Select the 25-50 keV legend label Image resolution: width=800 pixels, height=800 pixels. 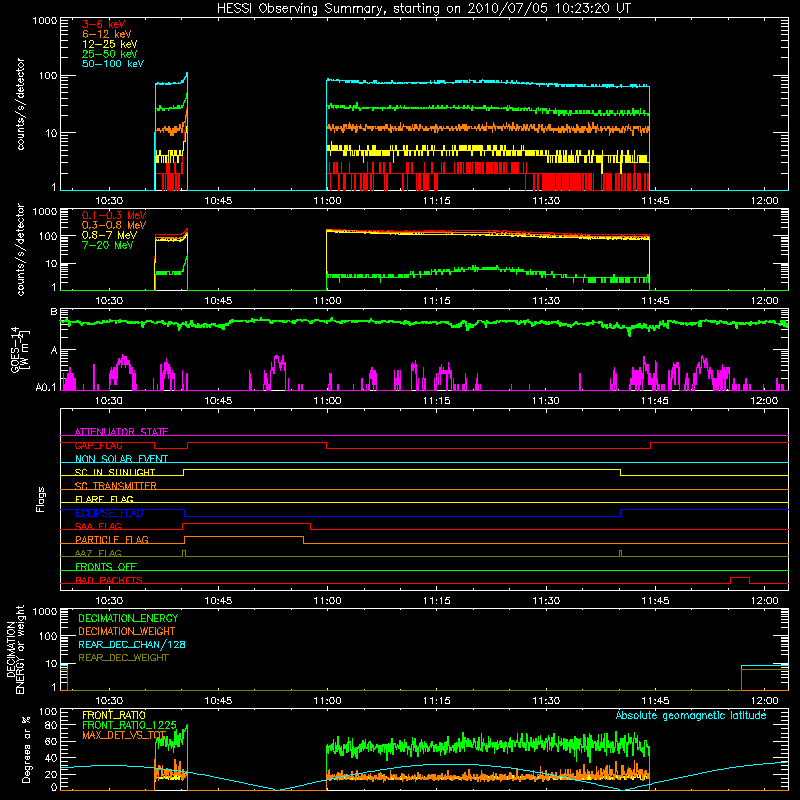click(x=110, y=54)
